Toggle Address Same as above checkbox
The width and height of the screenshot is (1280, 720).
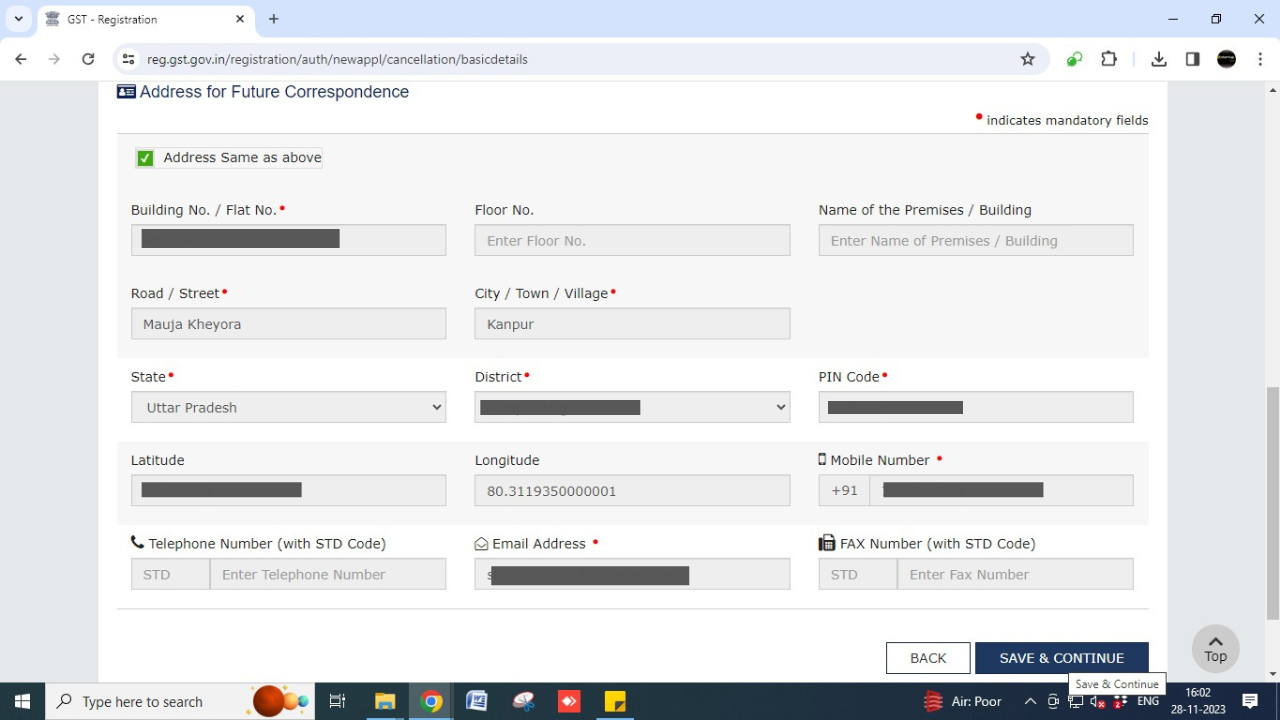tap(145, 158)
